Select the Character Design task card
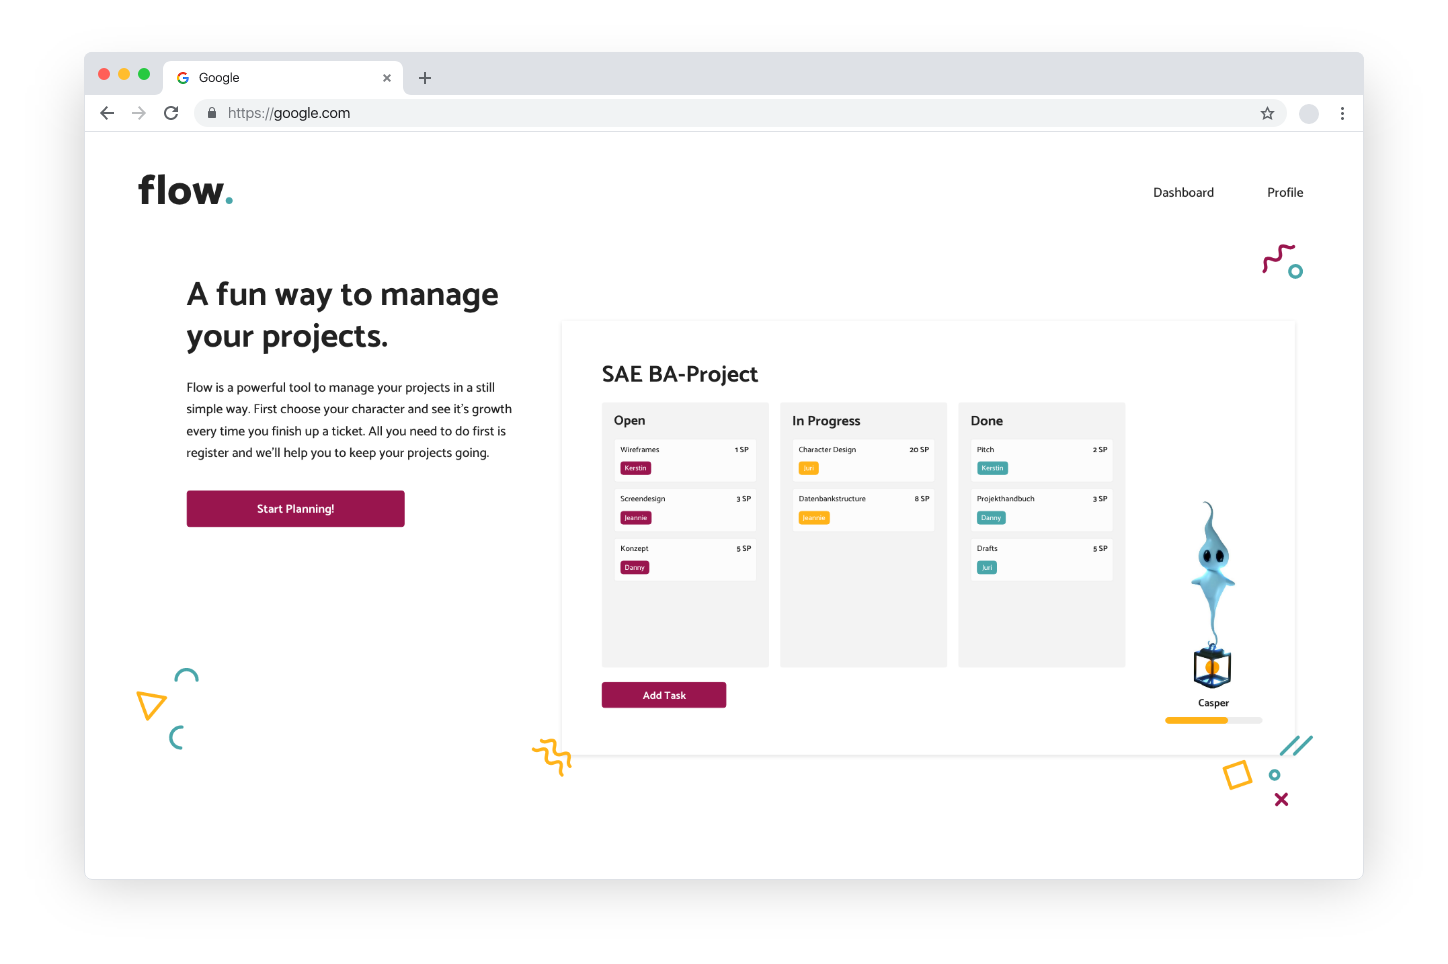The height and width of the screenshot is (964, 1448). point(863,459)
